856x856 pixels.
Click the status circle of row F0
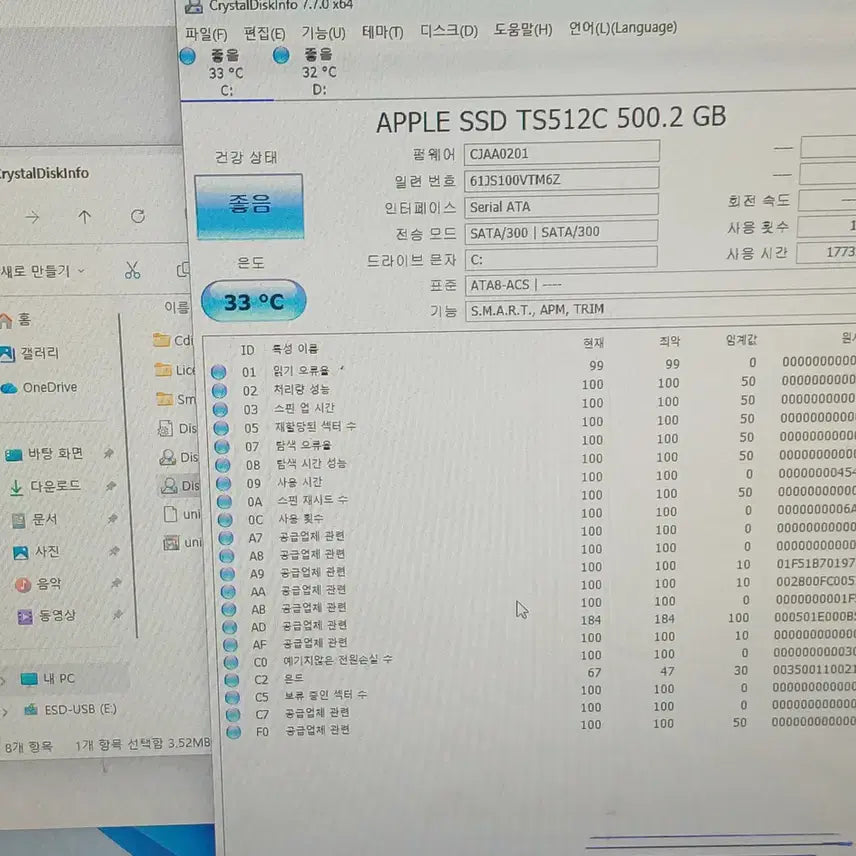(234, 732)
